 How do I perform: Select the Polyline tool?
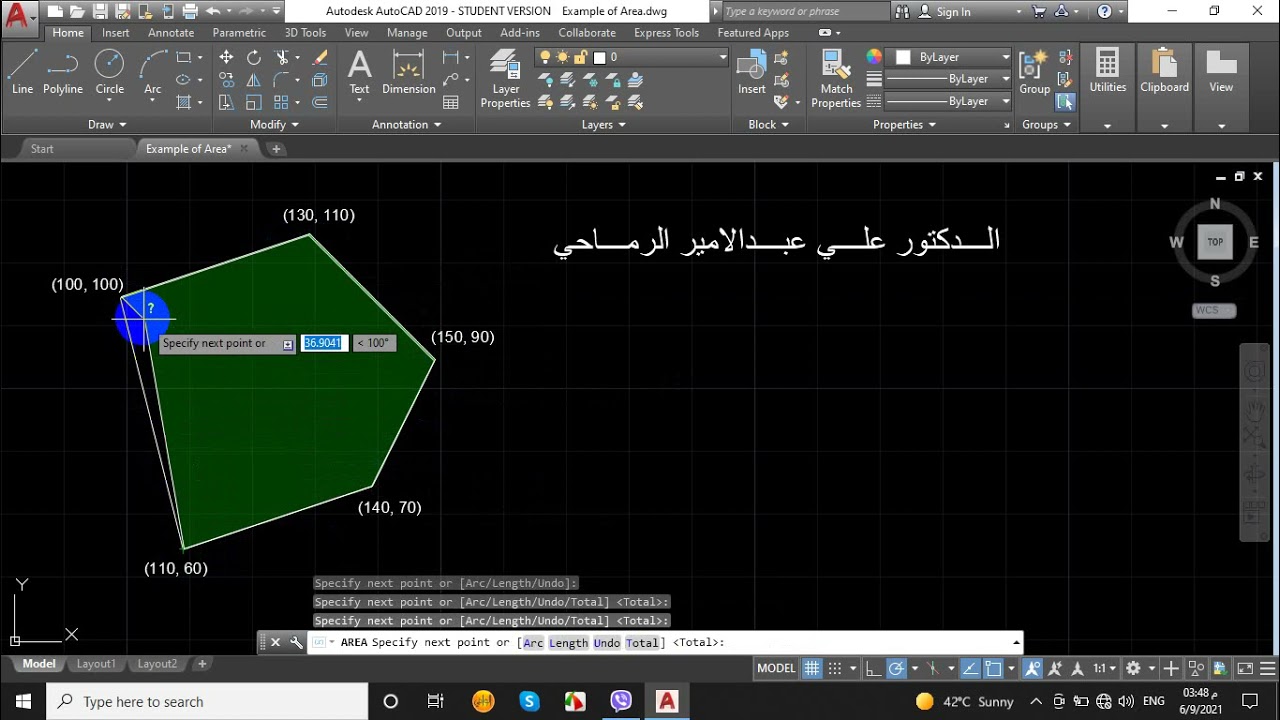pos(63,71)
